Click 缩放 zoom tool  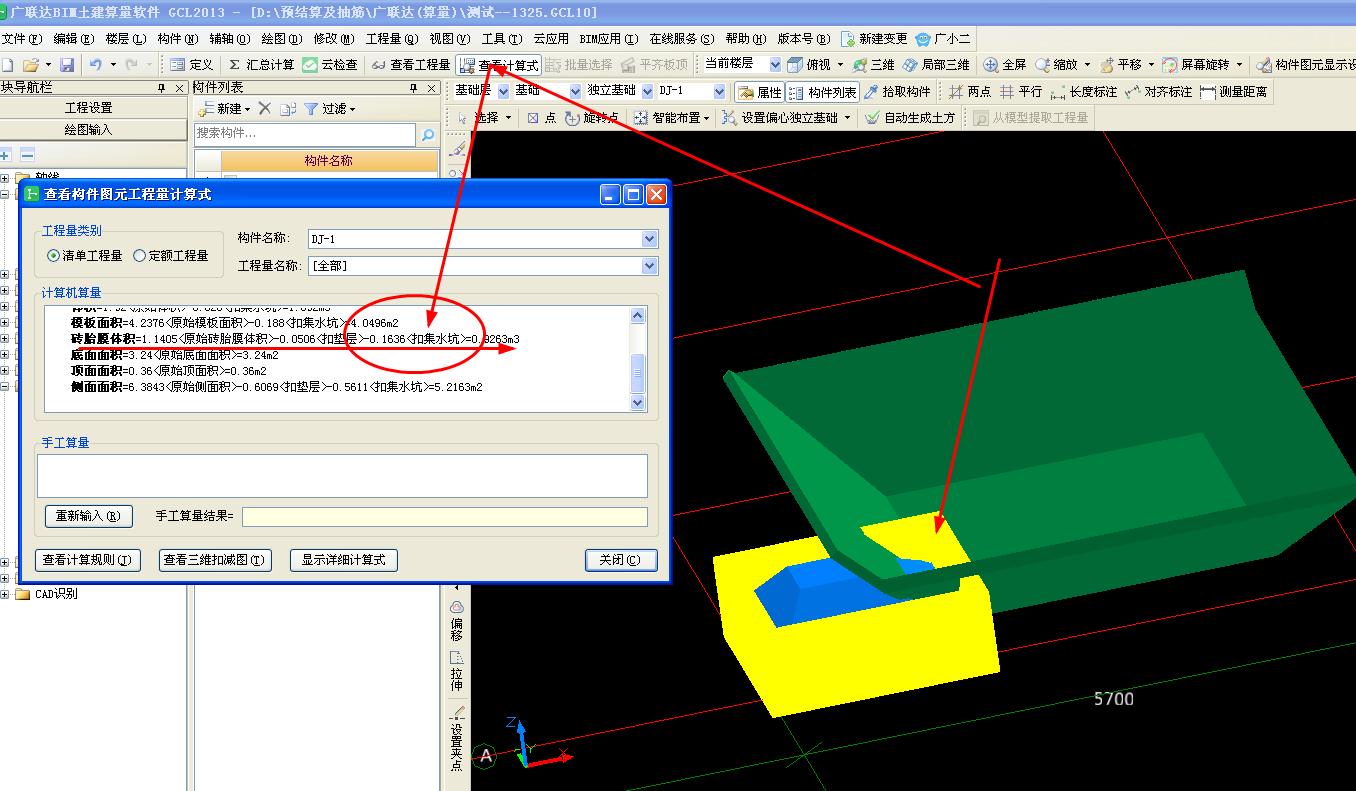tap(1057, 64)
